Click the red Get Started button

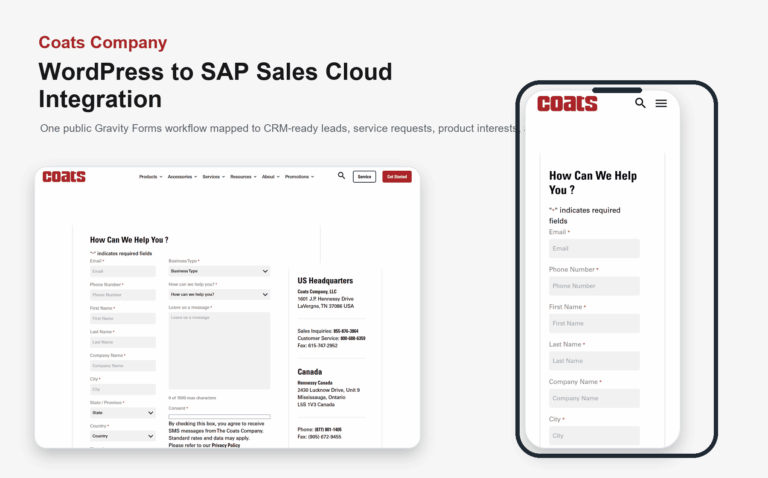tap(397, 177)
